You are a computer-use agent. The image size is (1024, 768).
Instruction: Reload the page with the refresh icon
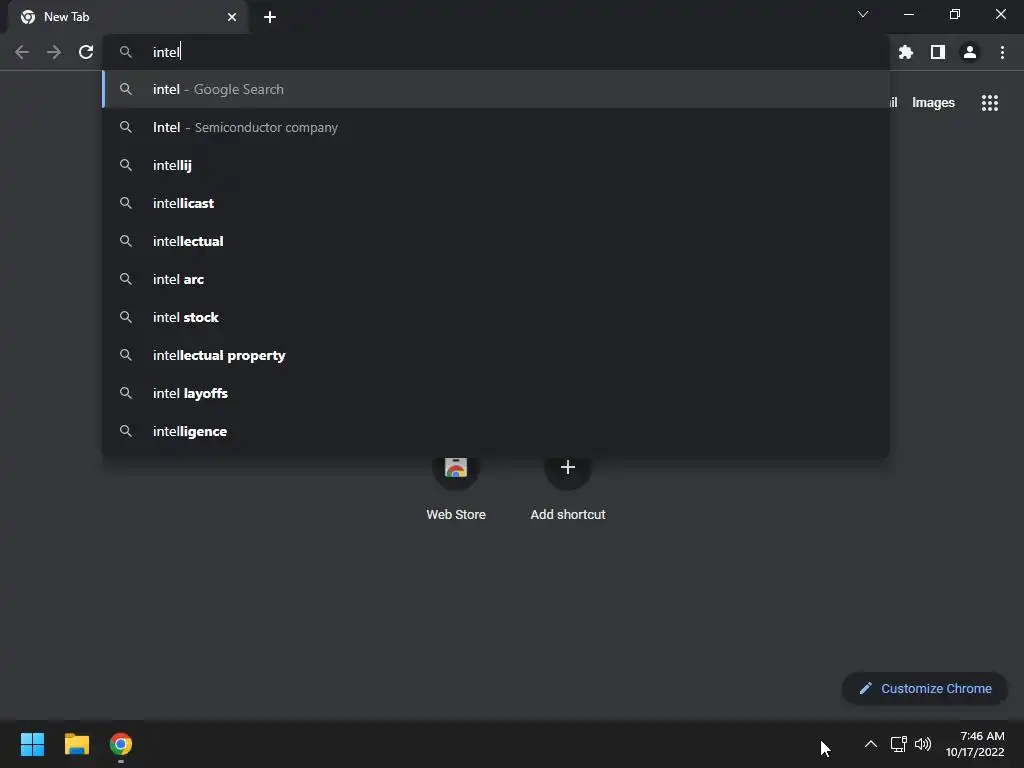point(86,52)
